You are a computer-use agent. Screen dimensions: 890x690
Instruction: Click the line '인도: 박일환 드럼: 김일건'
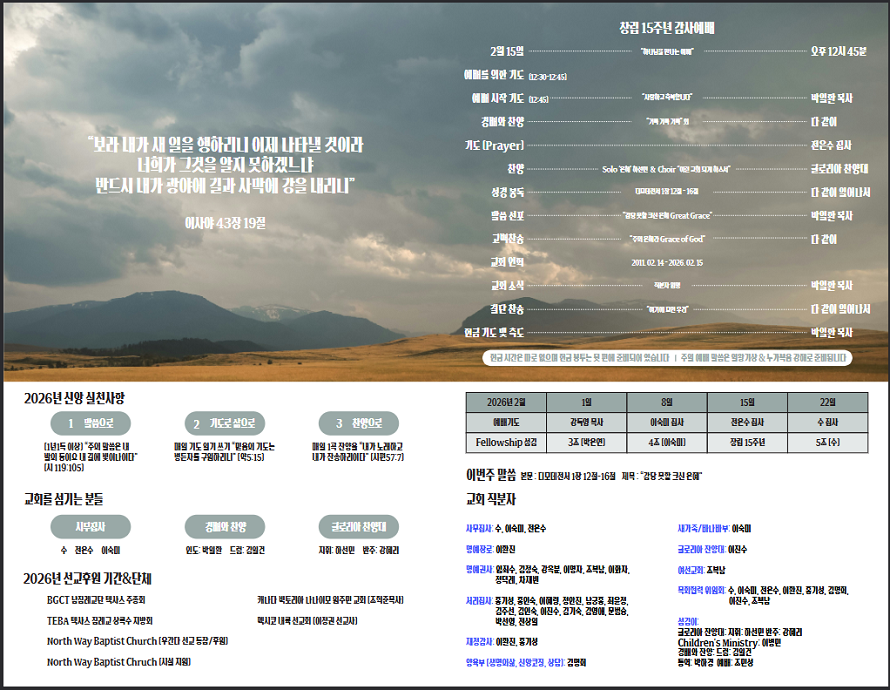(225, 550)
